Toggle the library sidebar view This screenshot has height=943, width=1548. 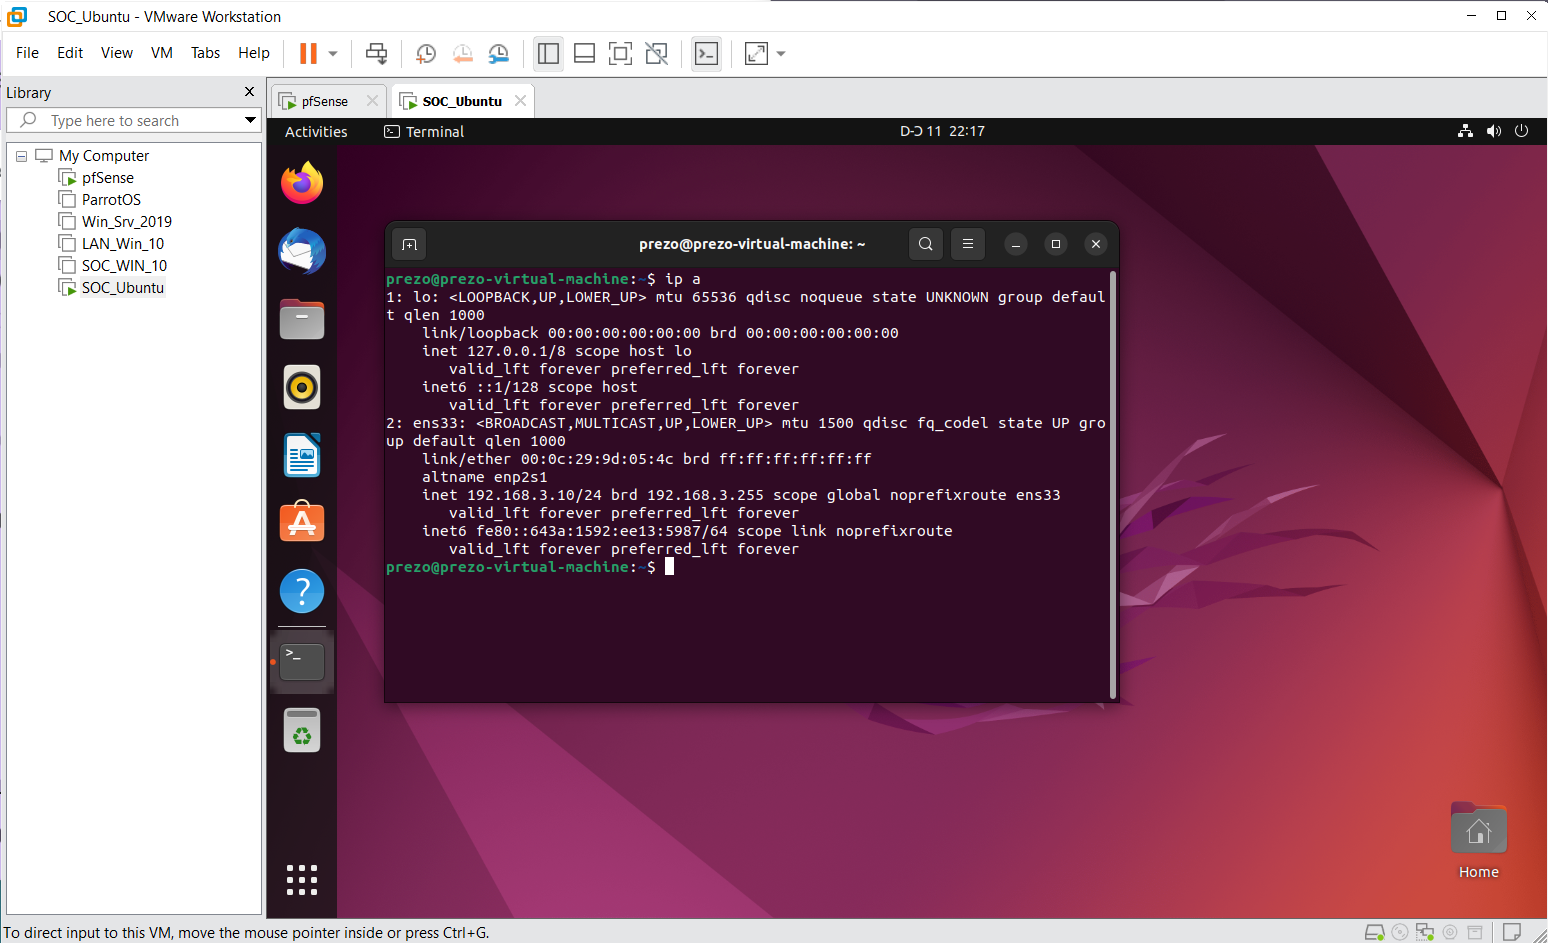pyautogui.click(x=548, y=53)
